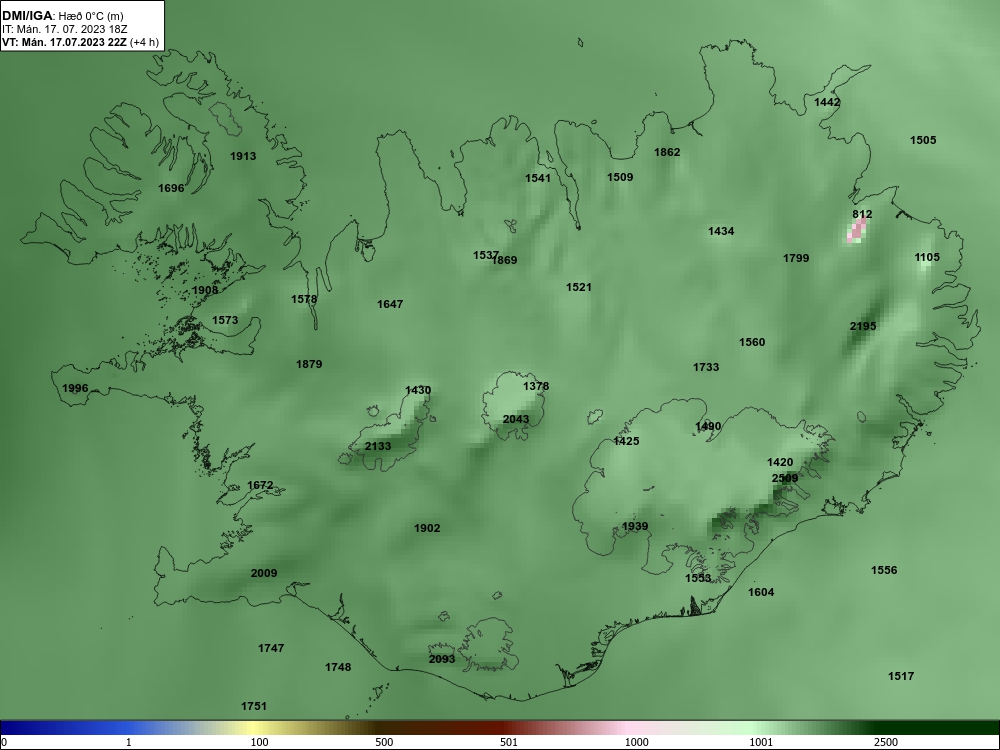1000x750 pixels.
Task: Select the 1869 label
Action: (505, 260)
